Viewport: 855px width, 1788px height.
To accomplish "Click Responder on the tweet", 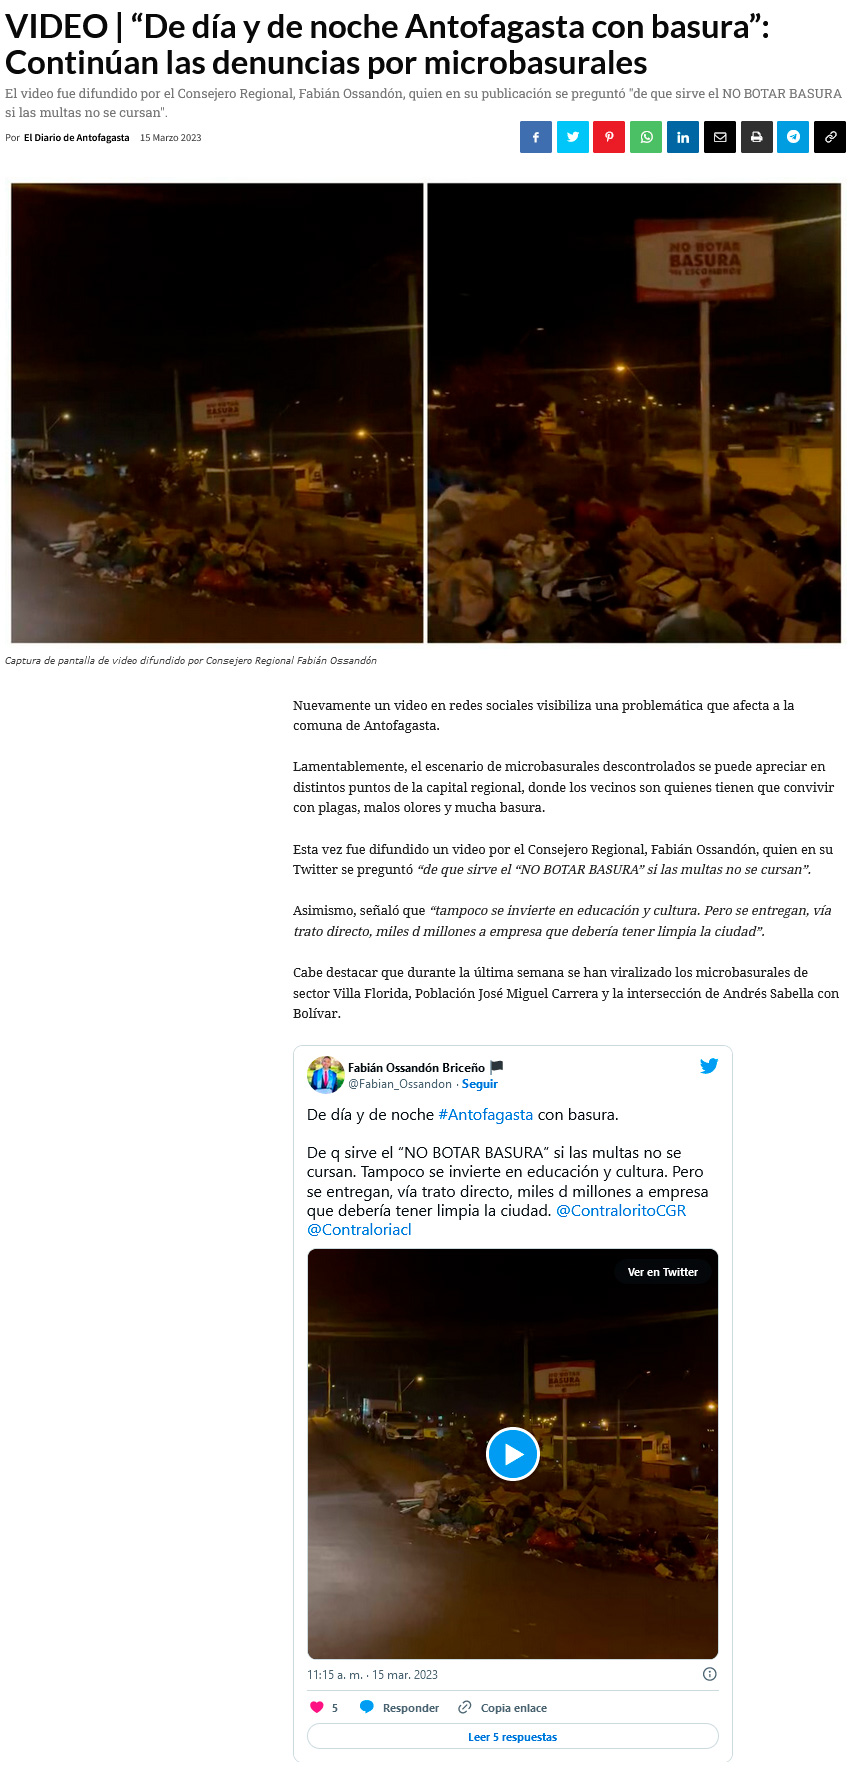I will point(399,1708).
